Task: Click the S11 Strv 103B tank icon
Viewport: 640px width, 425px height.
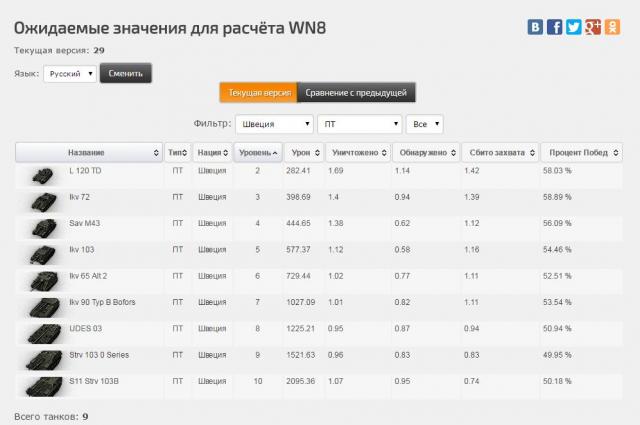Action: 43,384
